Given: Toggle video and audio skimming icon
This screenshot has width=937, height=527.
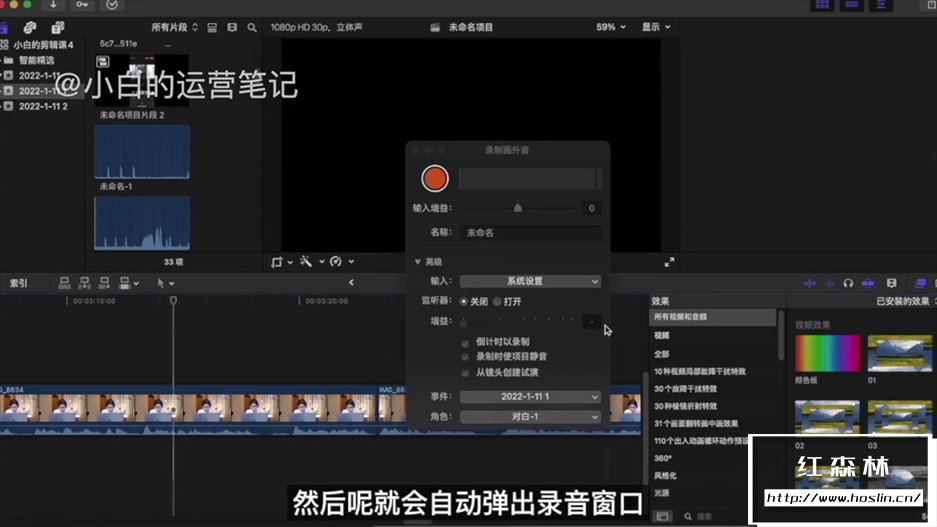Looking at the screenshot, I should tap(810, 283).
